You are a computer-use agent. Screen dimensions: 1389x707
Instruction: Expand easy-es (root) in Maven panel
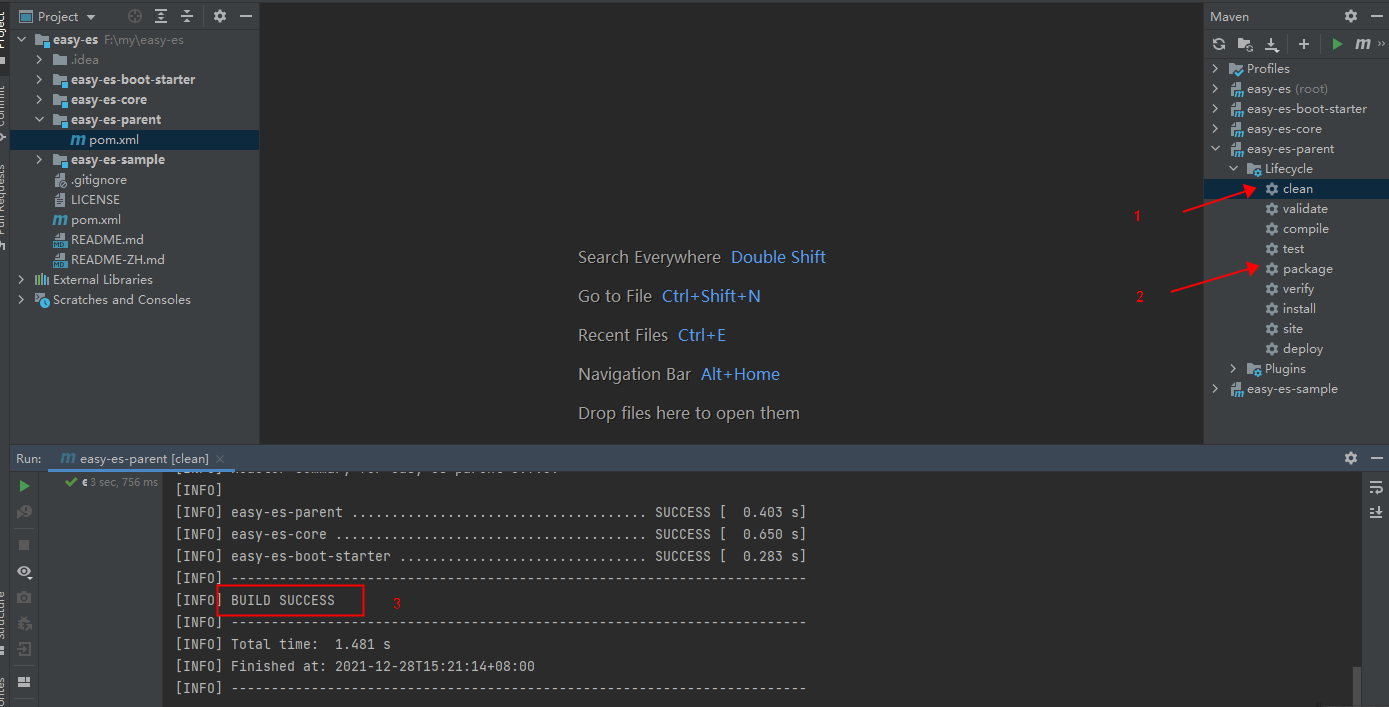pos(1216,89)
